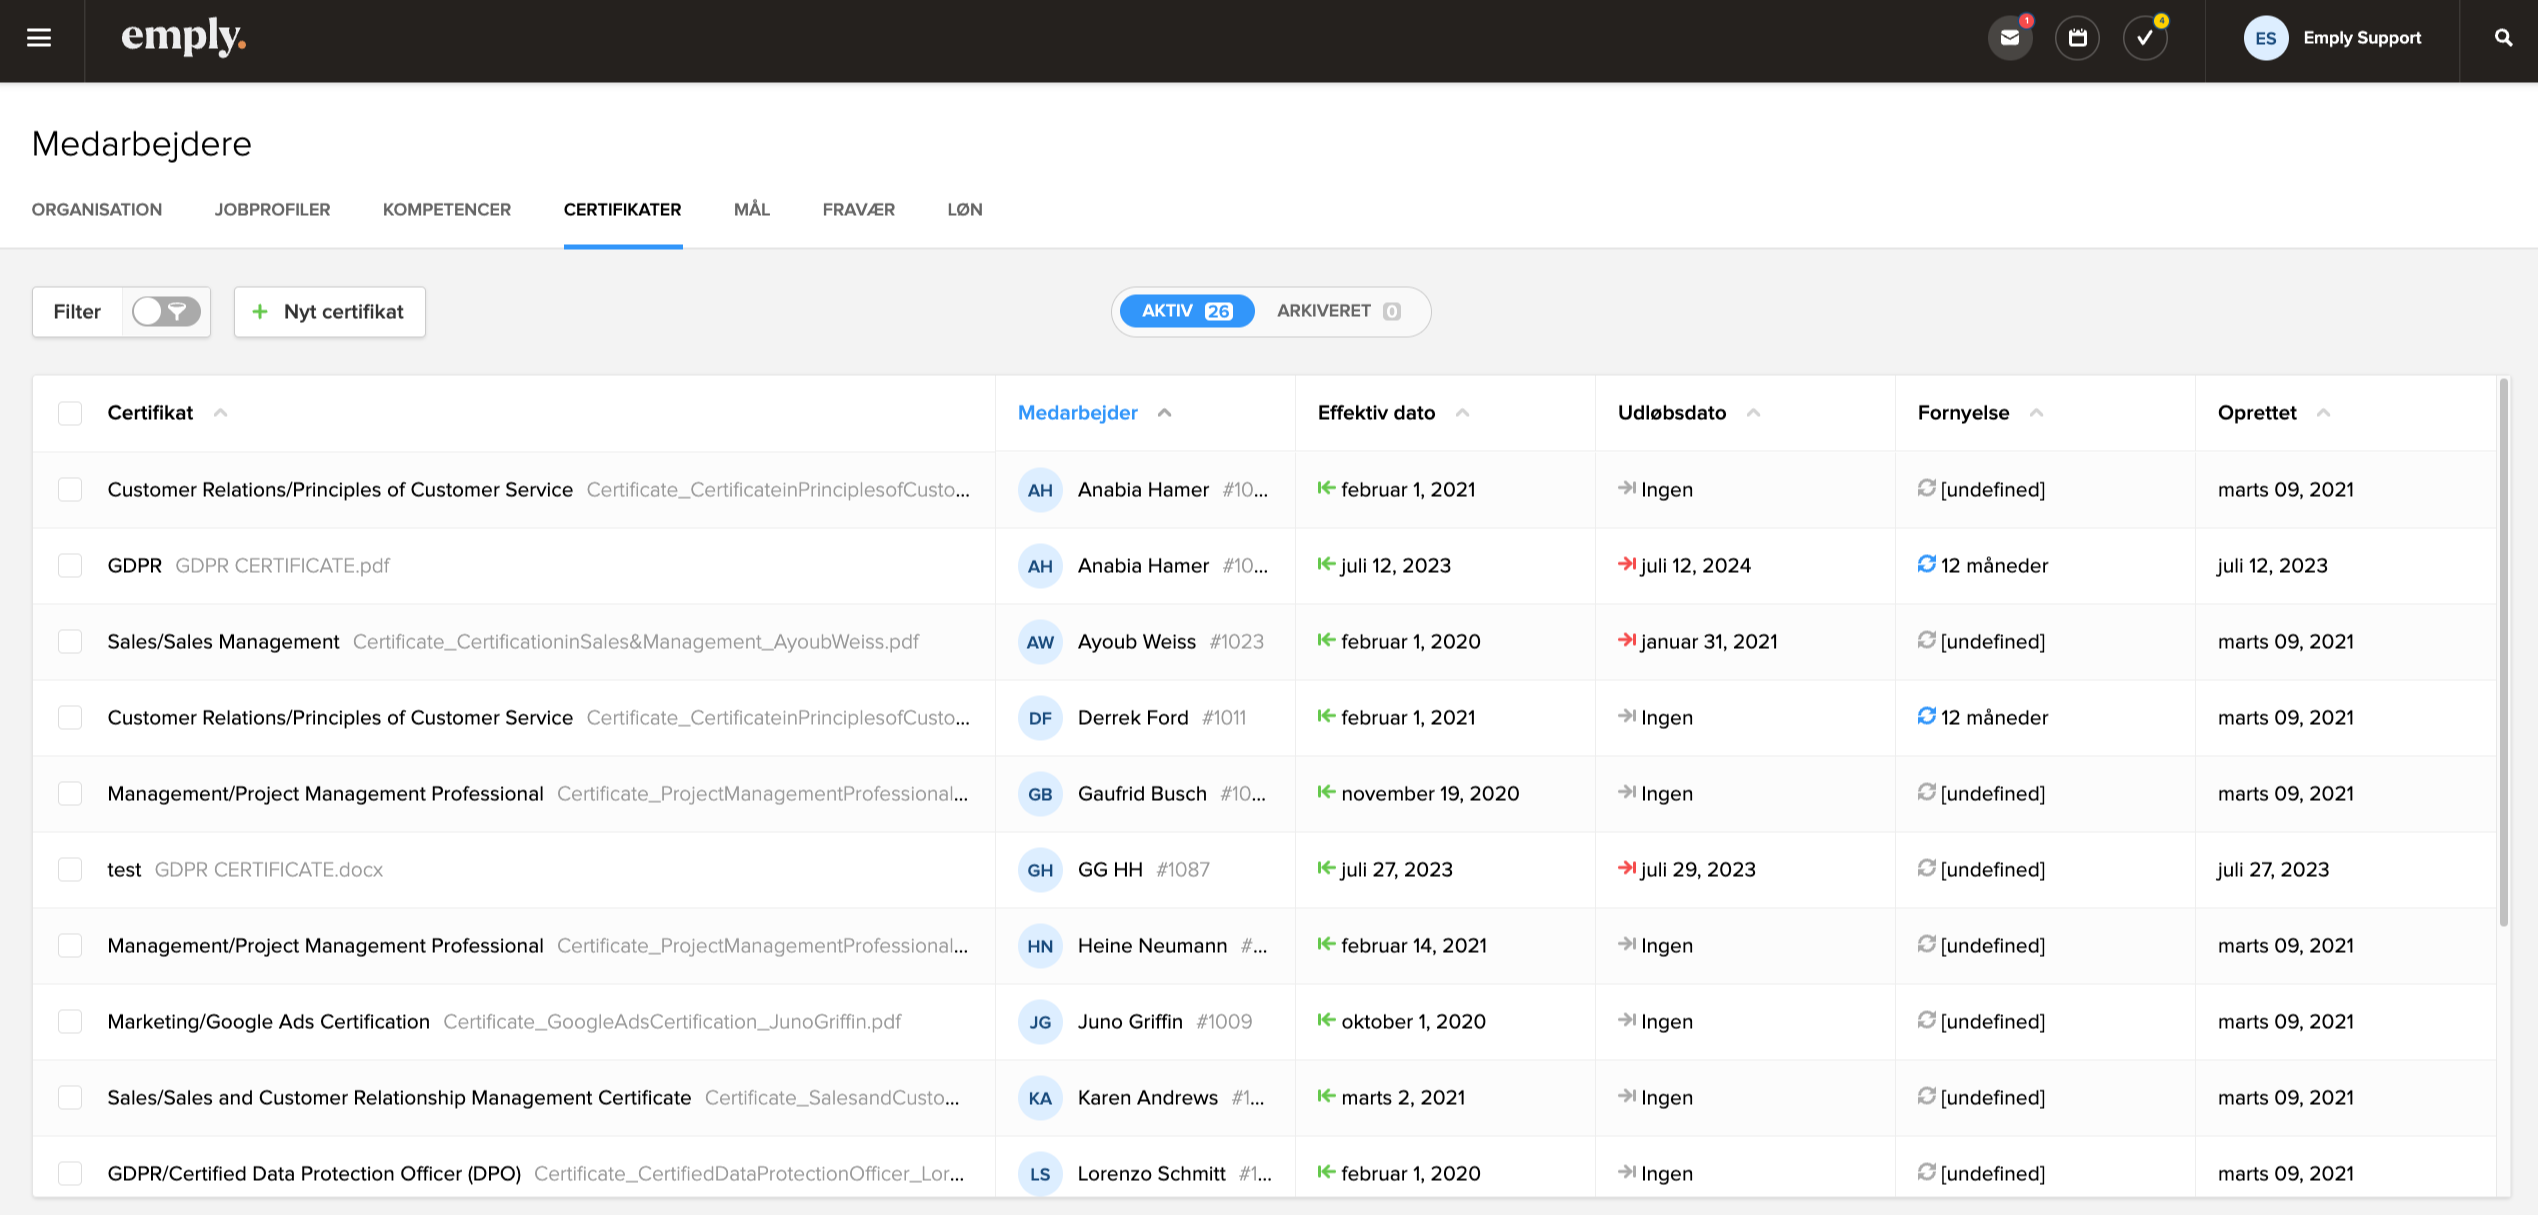
Task: Click the Emply logo
Action: click(x=183, y=38)
